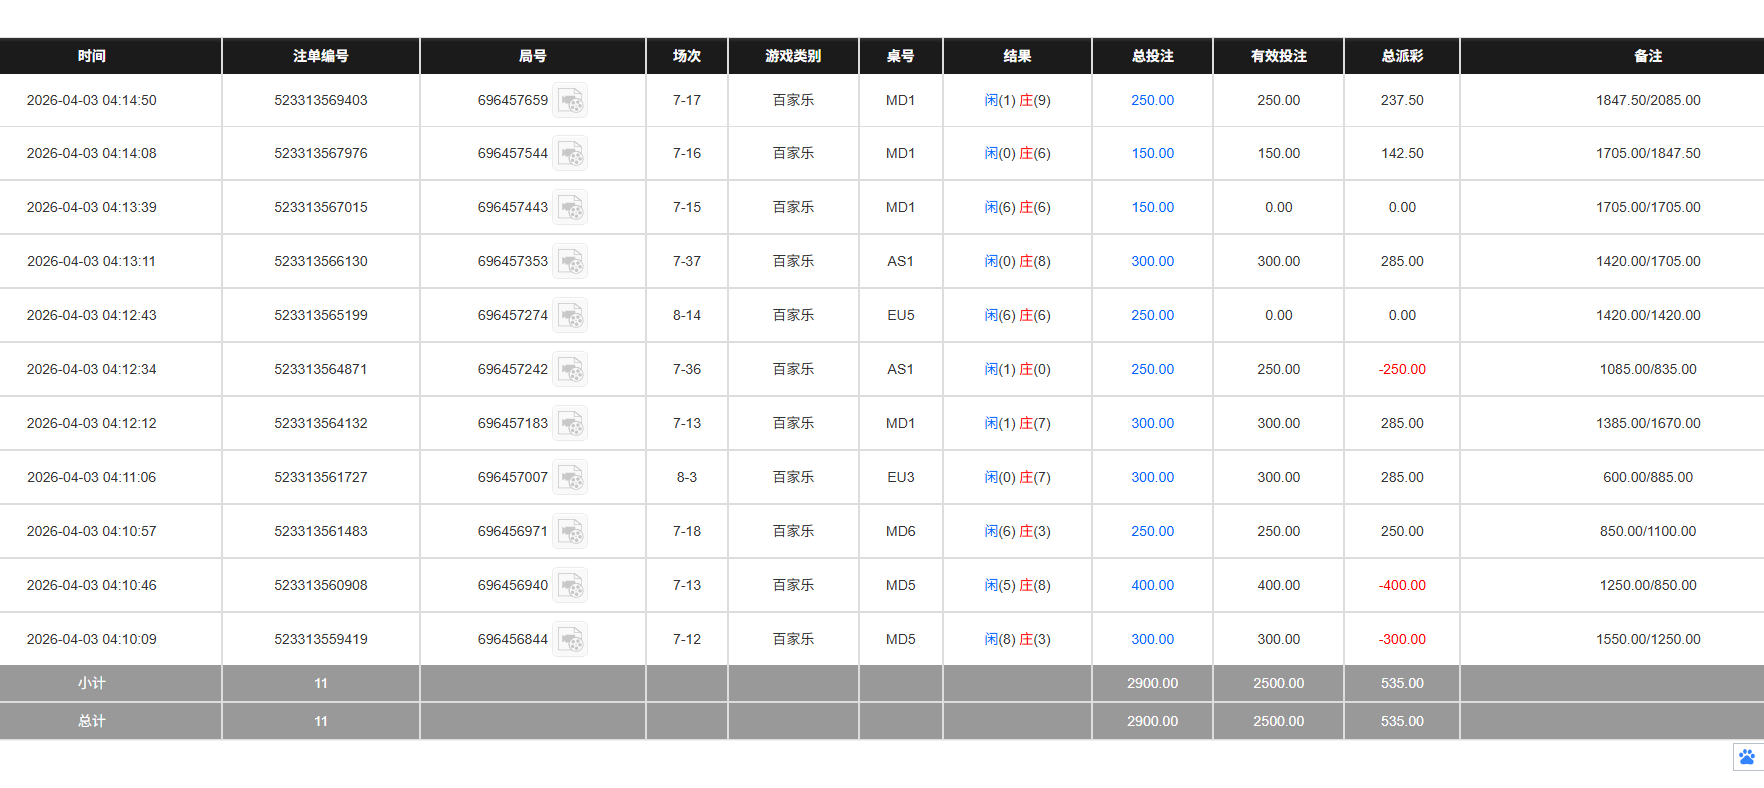
Task: Open the replay icon for round 696457353
Action: tap(570, 262)
